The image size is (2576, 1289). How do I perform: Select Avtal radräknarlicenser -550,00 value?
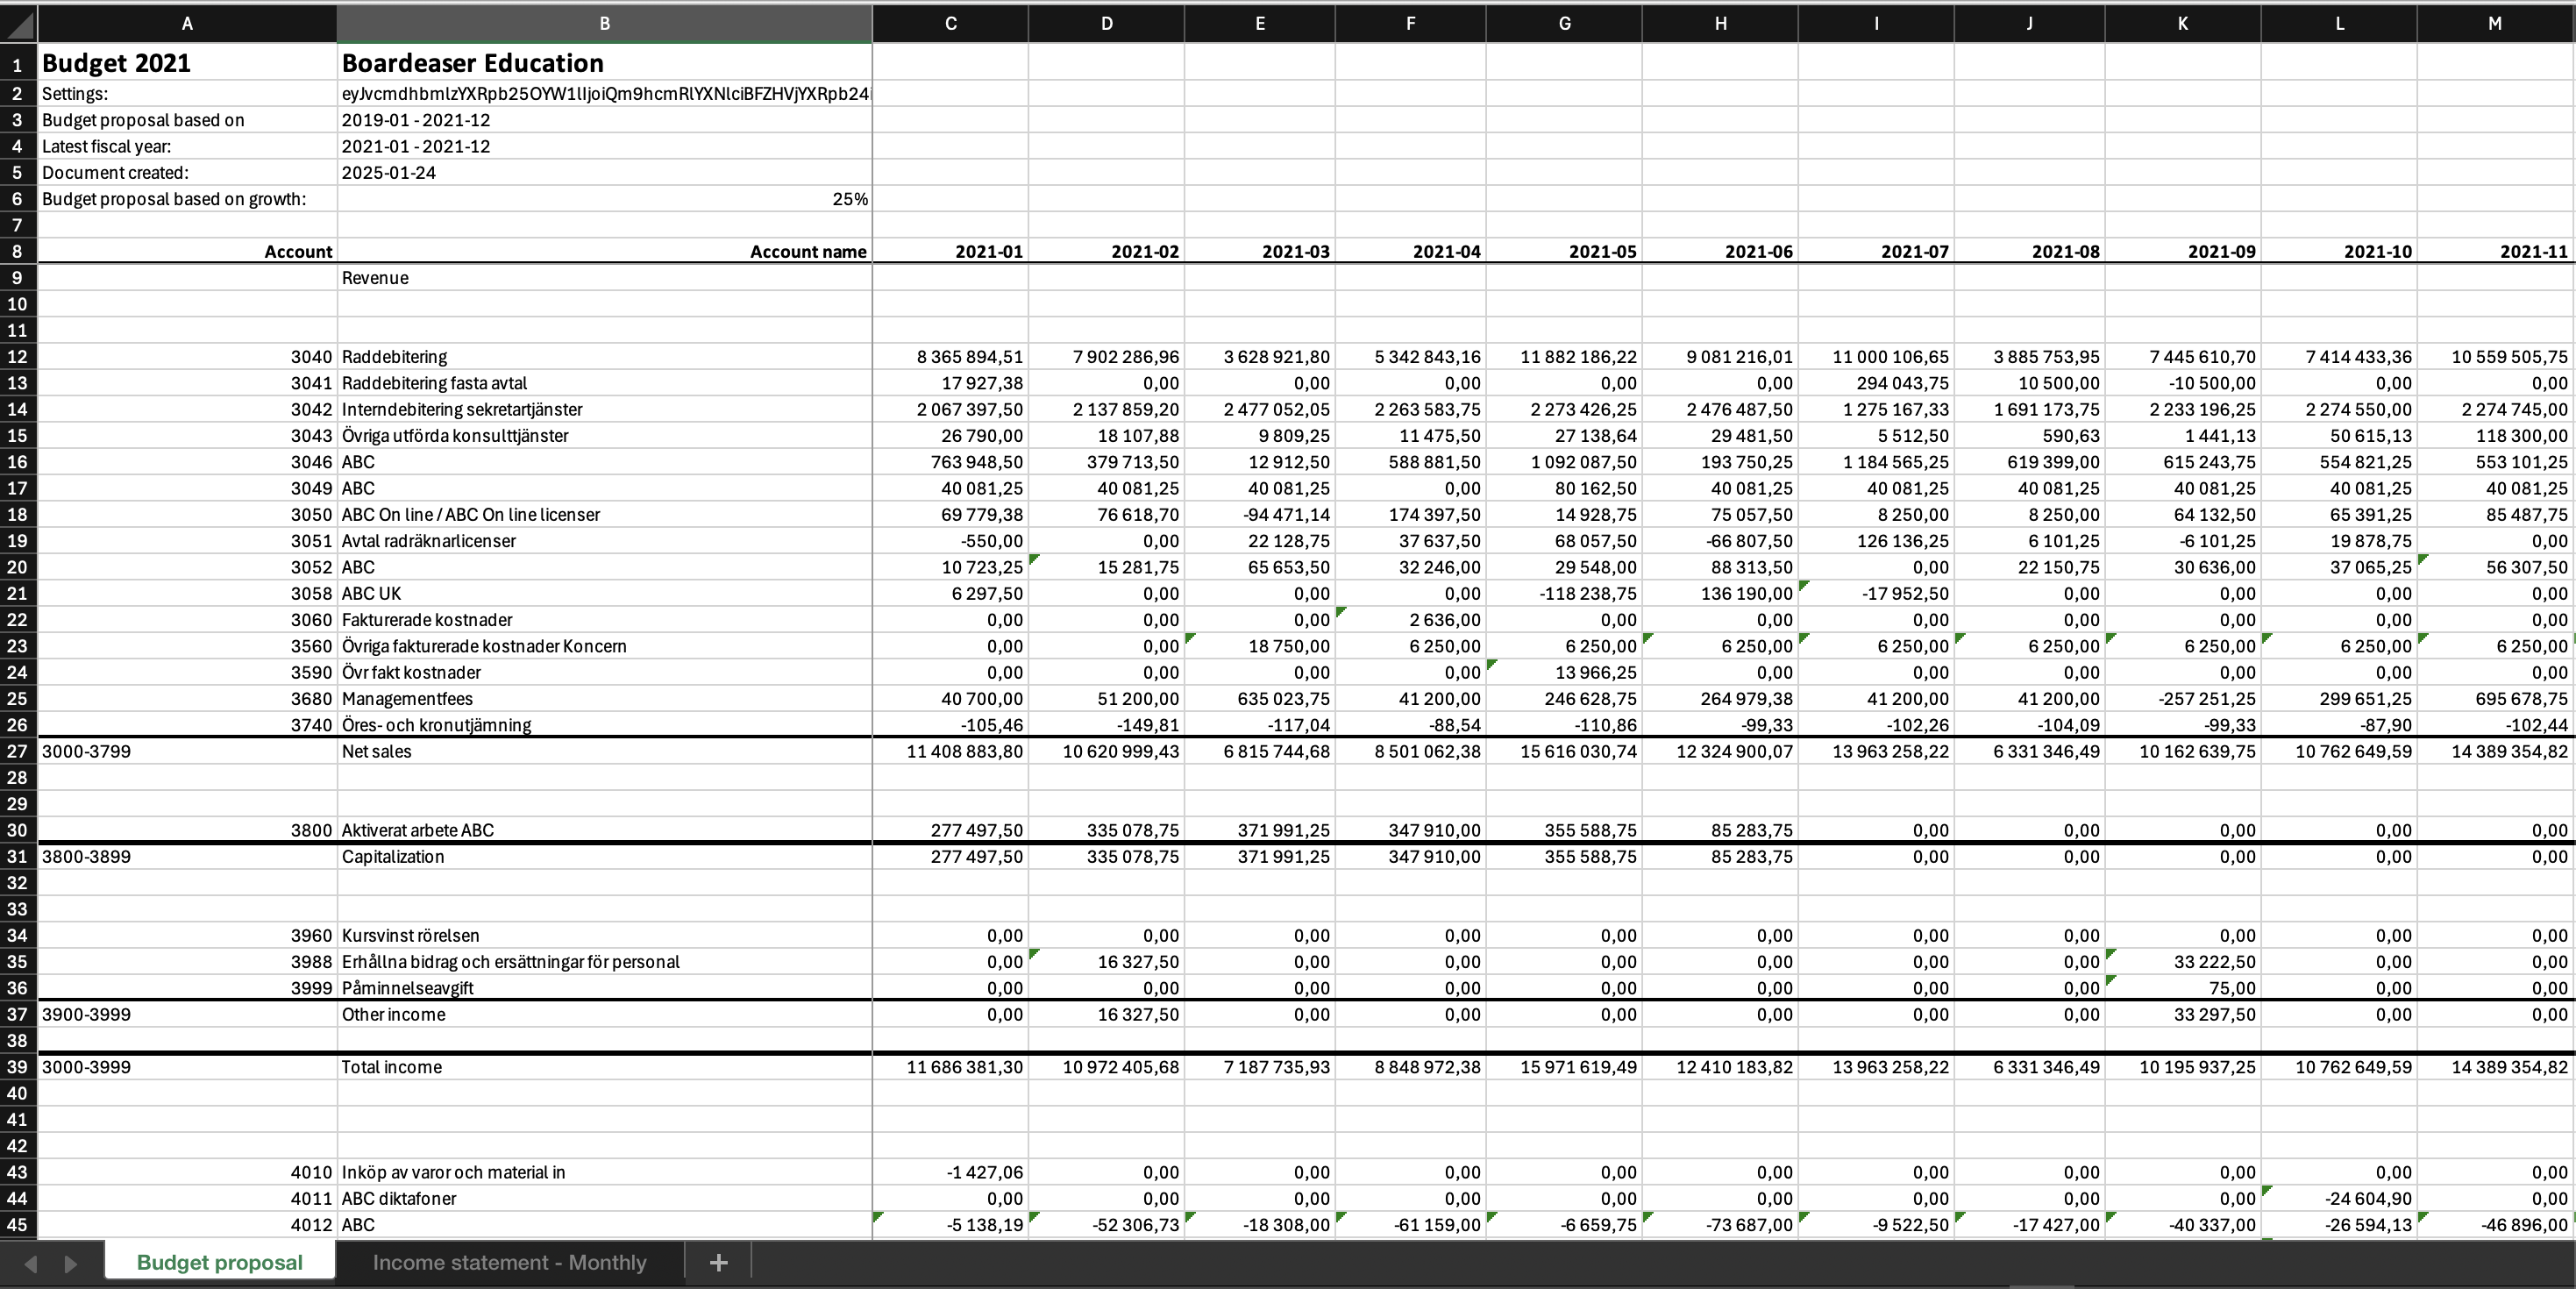(x=950, y=541)
